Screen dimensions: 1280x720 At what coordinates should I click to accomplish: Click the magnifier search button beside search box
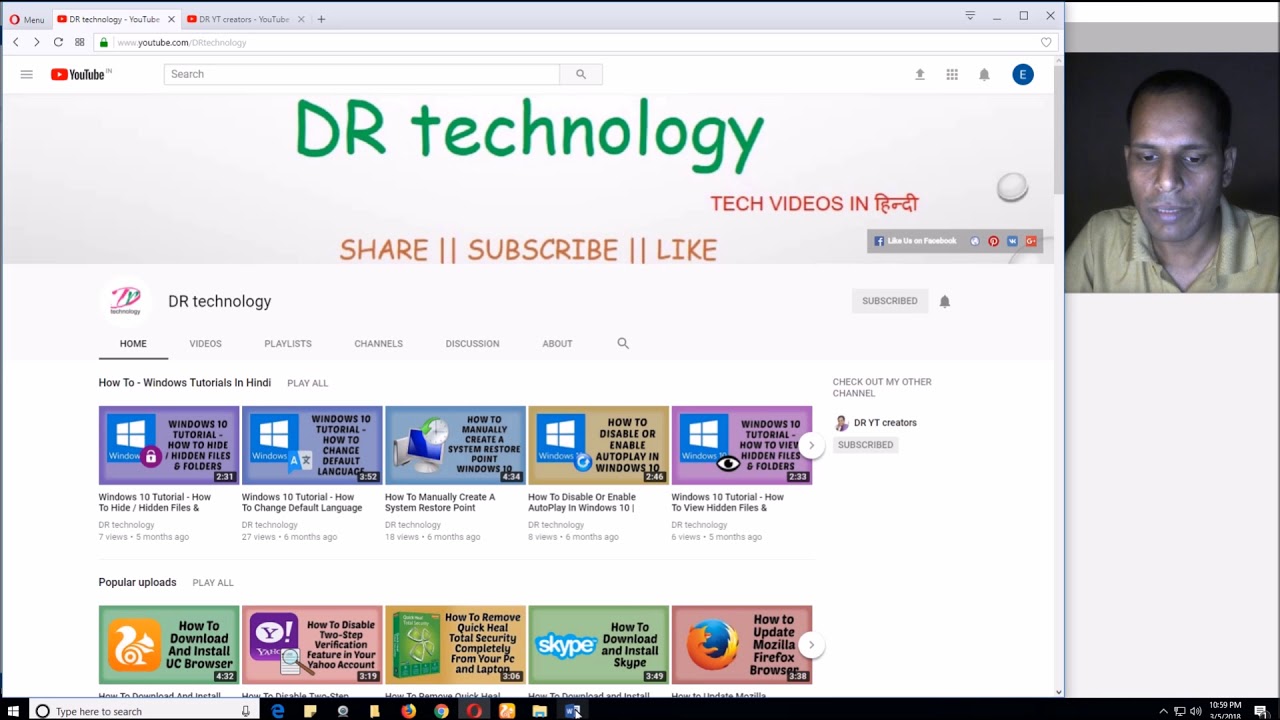pos(581,74)
